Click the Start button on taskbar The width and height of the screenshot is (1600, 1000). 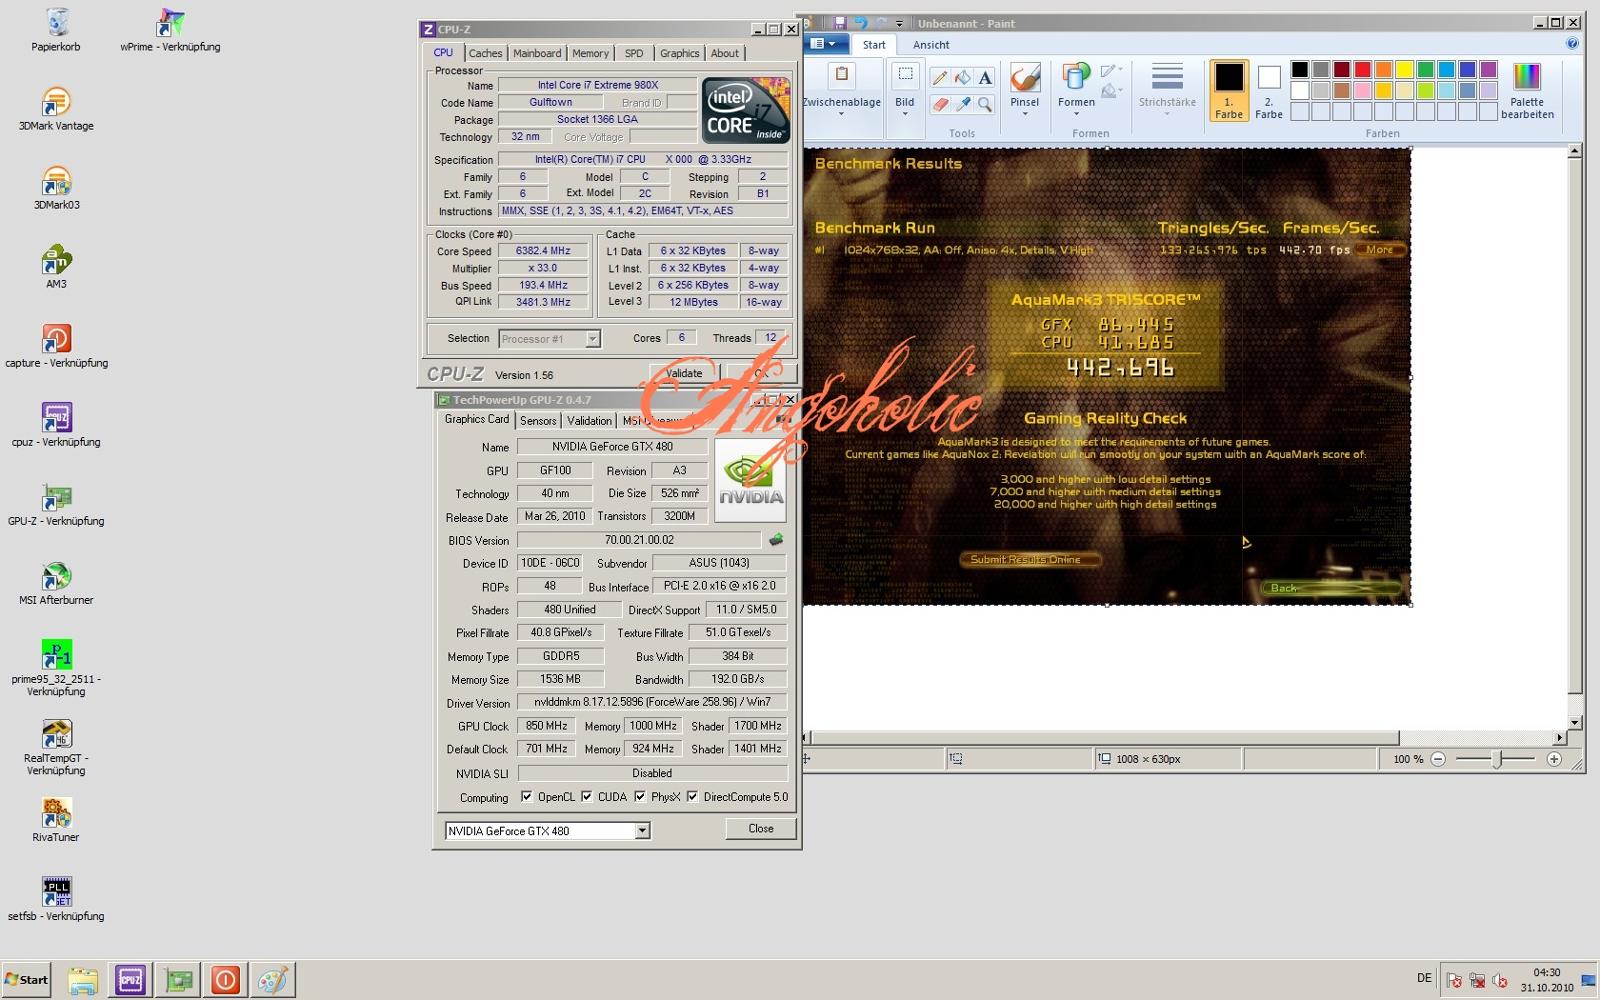26,980
